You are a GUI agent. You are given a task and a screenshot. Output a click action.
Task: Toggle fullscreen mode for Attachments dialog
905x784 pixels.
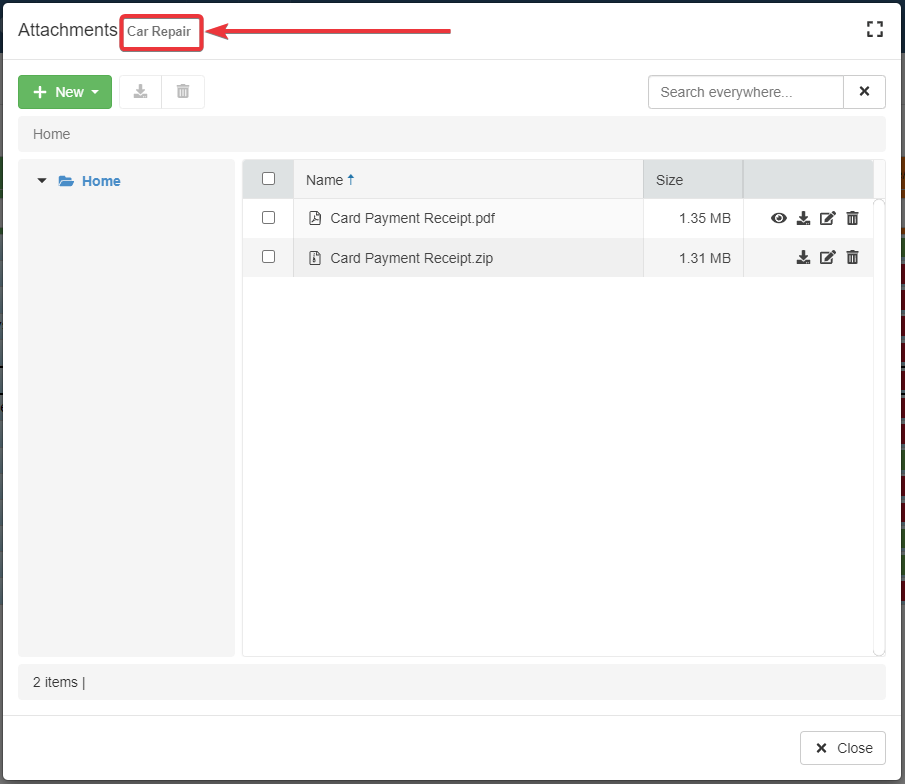point(875,29)
